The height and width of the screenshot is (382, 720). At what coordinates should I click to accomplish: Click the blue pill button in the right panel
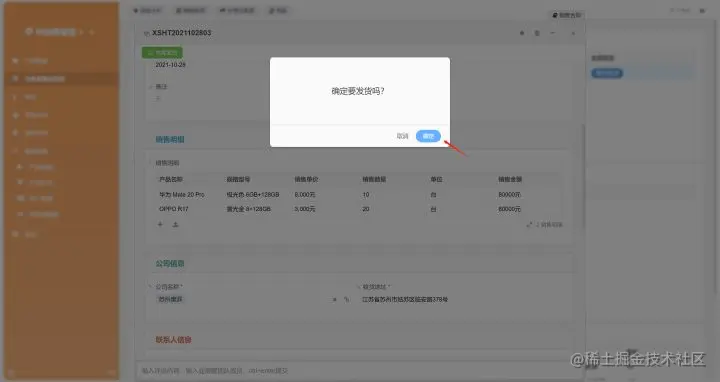(607, 73)
